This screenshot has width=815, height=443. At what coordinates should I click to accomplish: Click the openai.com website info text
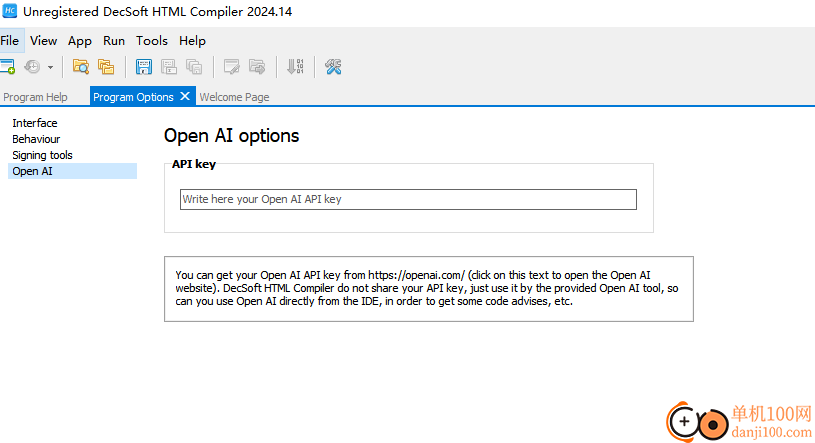coord(427,288)
